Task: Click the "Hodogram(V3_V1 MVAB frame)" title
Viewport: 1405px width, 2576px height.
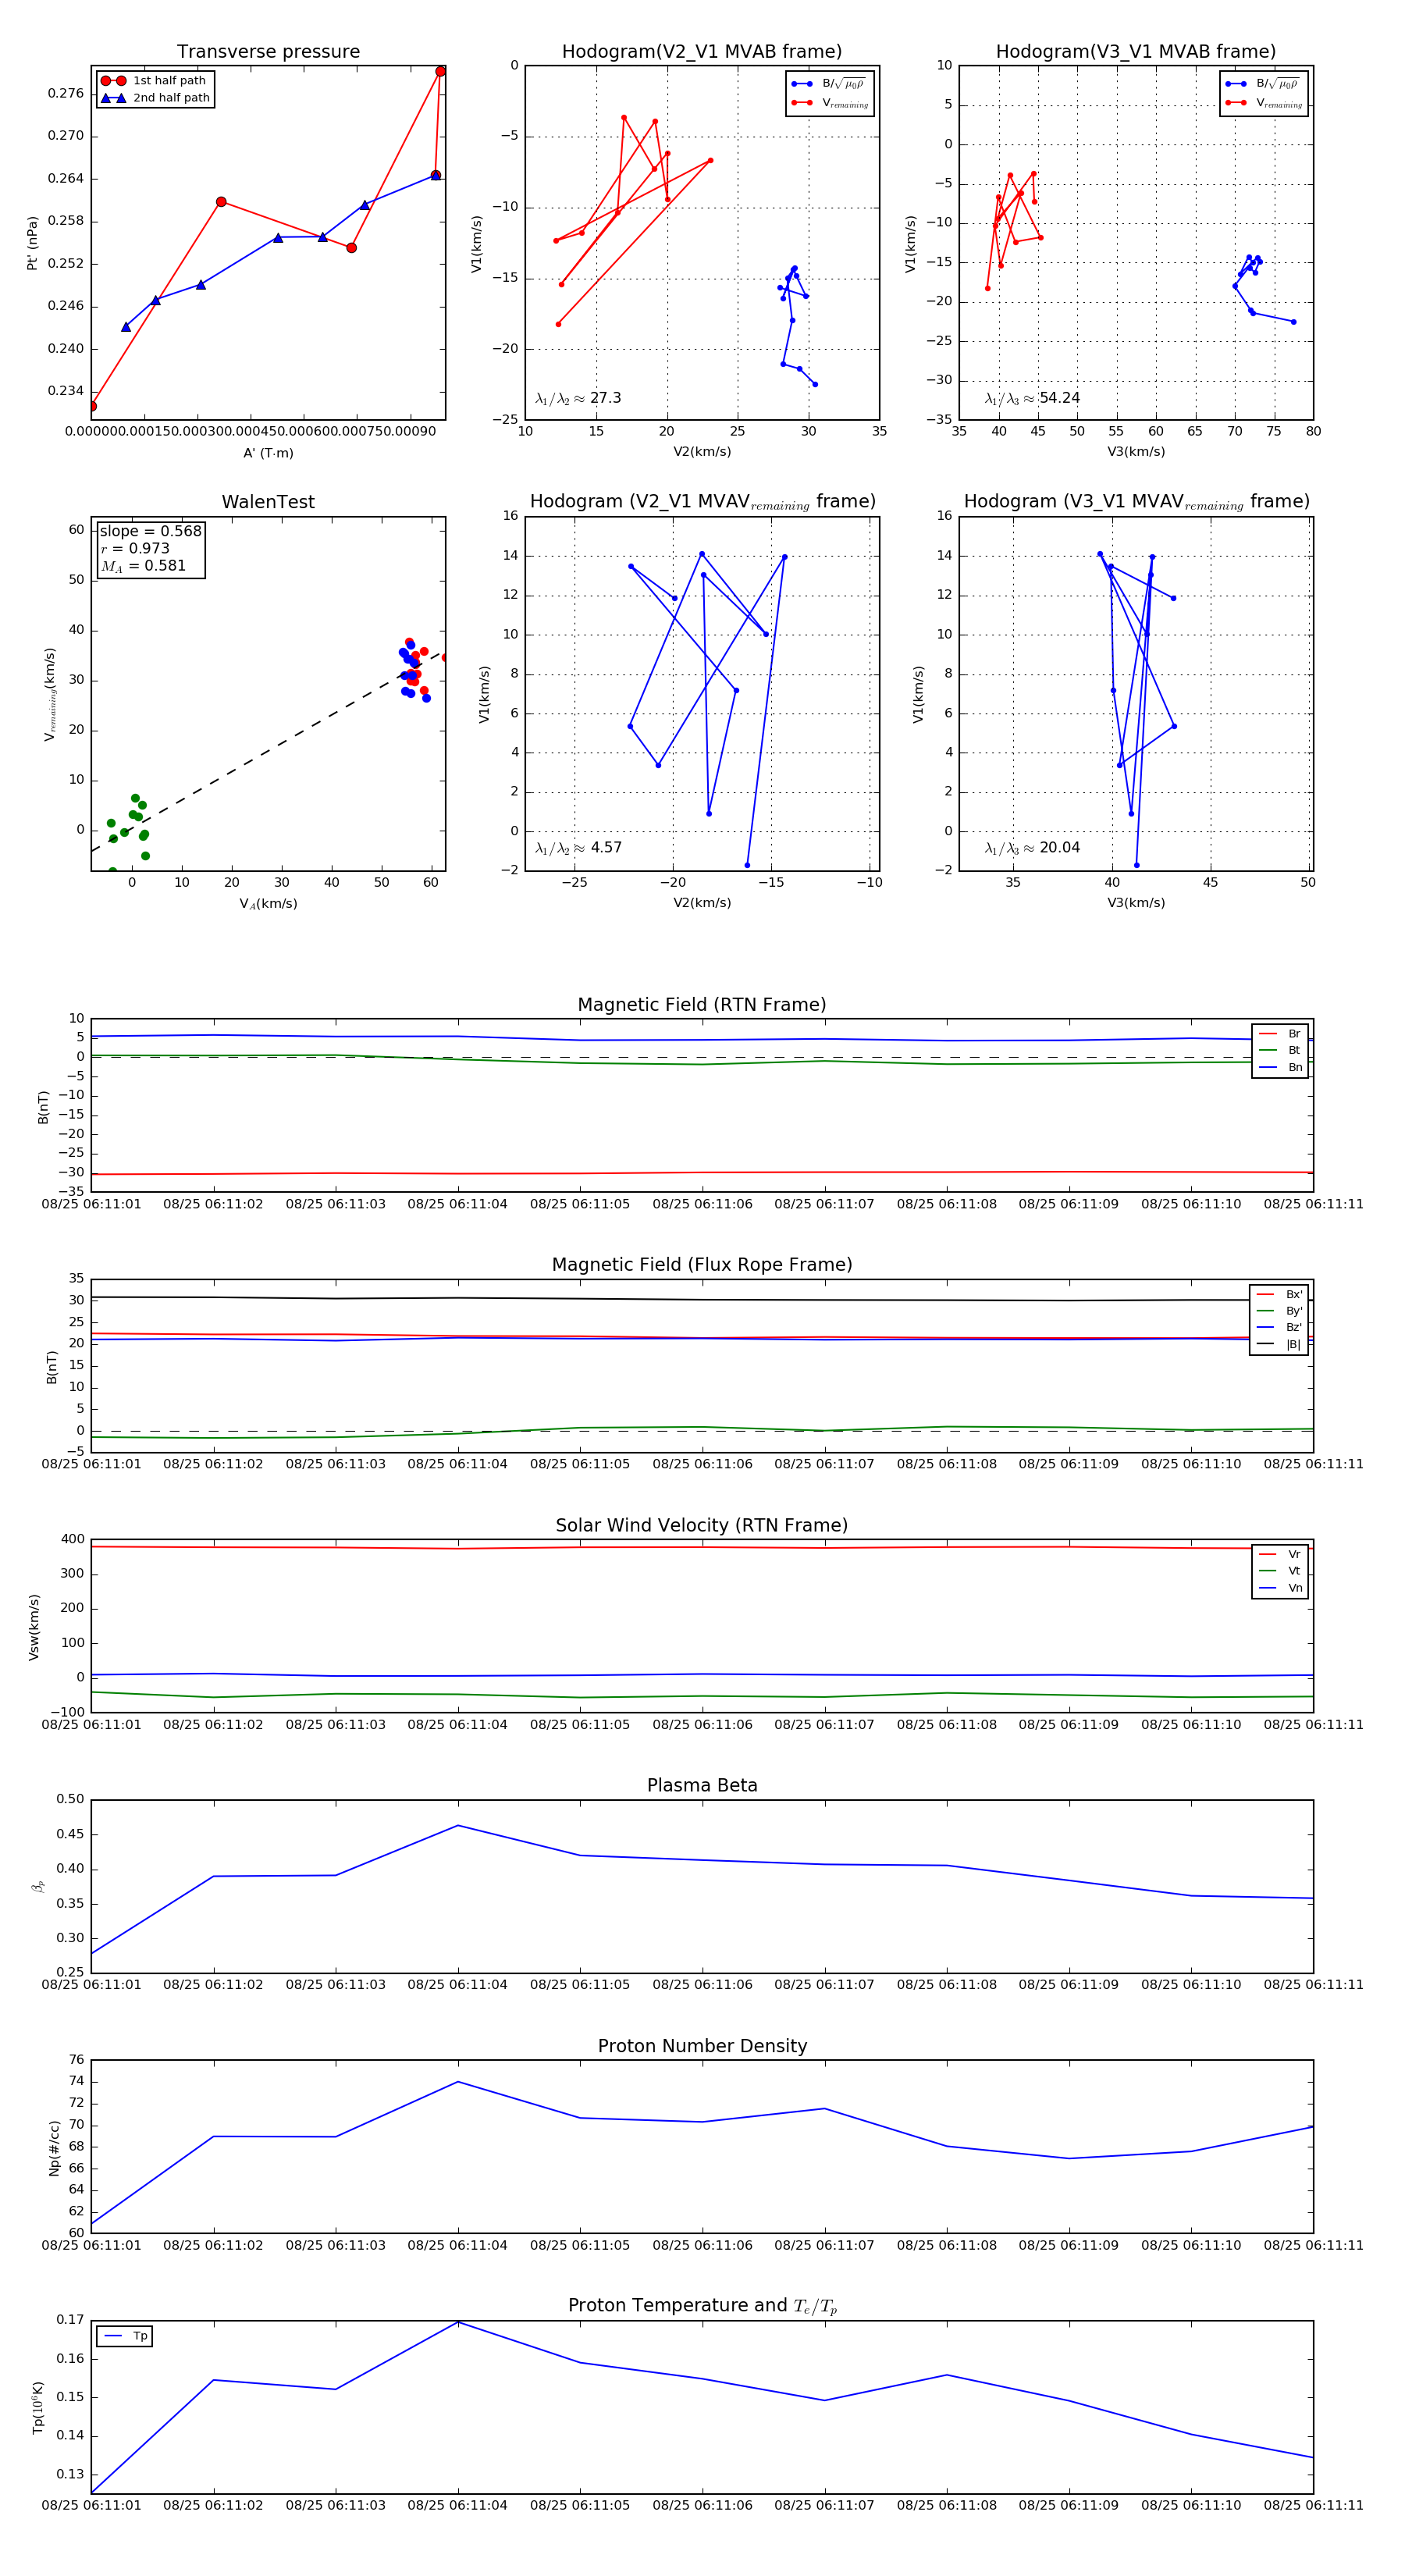Action: coord(1136,51)
